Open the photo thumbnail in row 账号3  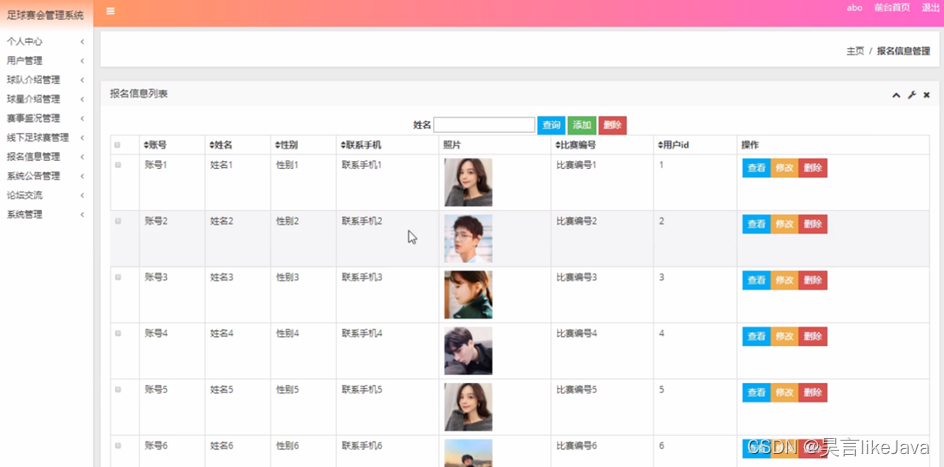tap(468, 294)
